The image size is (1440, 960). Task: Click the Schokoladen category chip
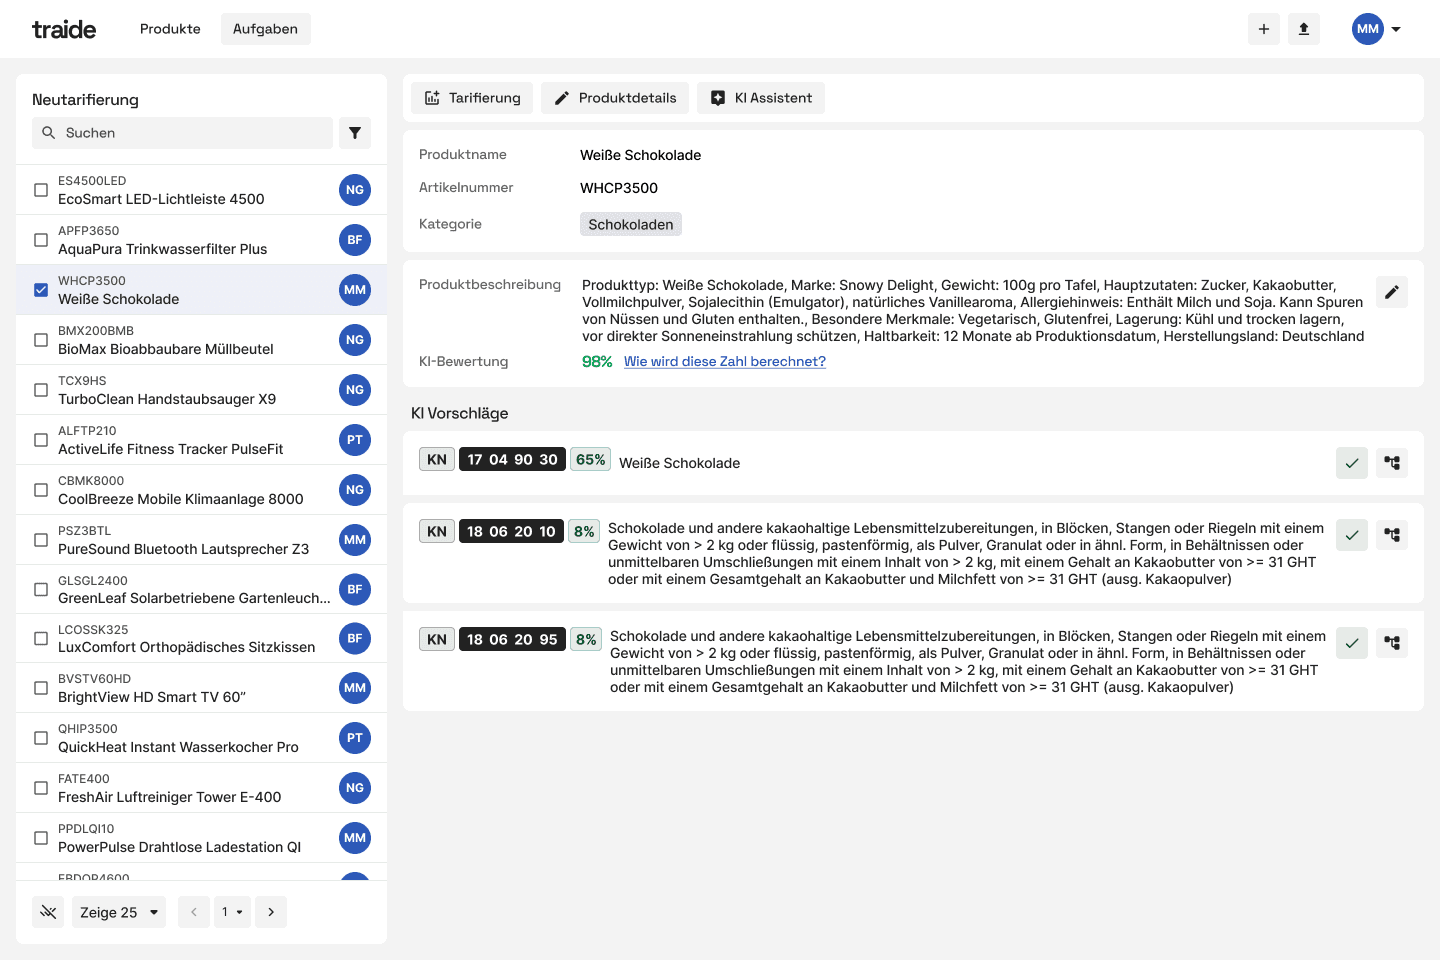click(631, 224)
